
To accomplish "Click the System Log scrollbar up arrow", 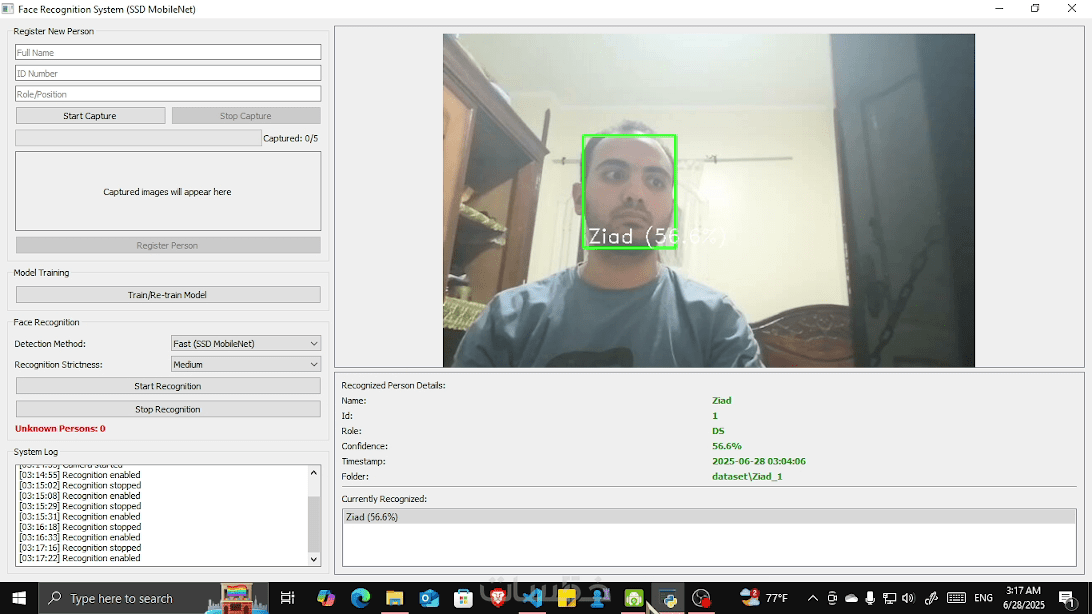I will [x=313, y=473].
